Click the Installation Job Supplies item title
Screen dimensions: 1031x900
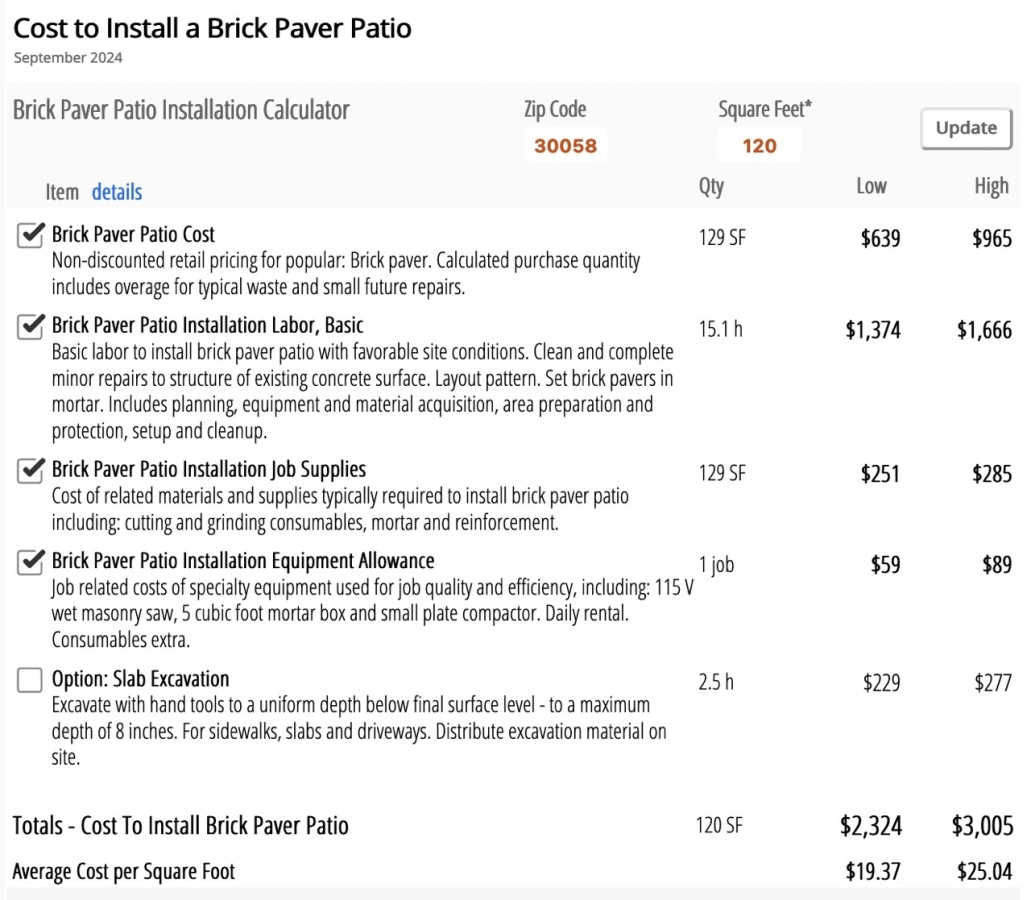coord(209,470)
